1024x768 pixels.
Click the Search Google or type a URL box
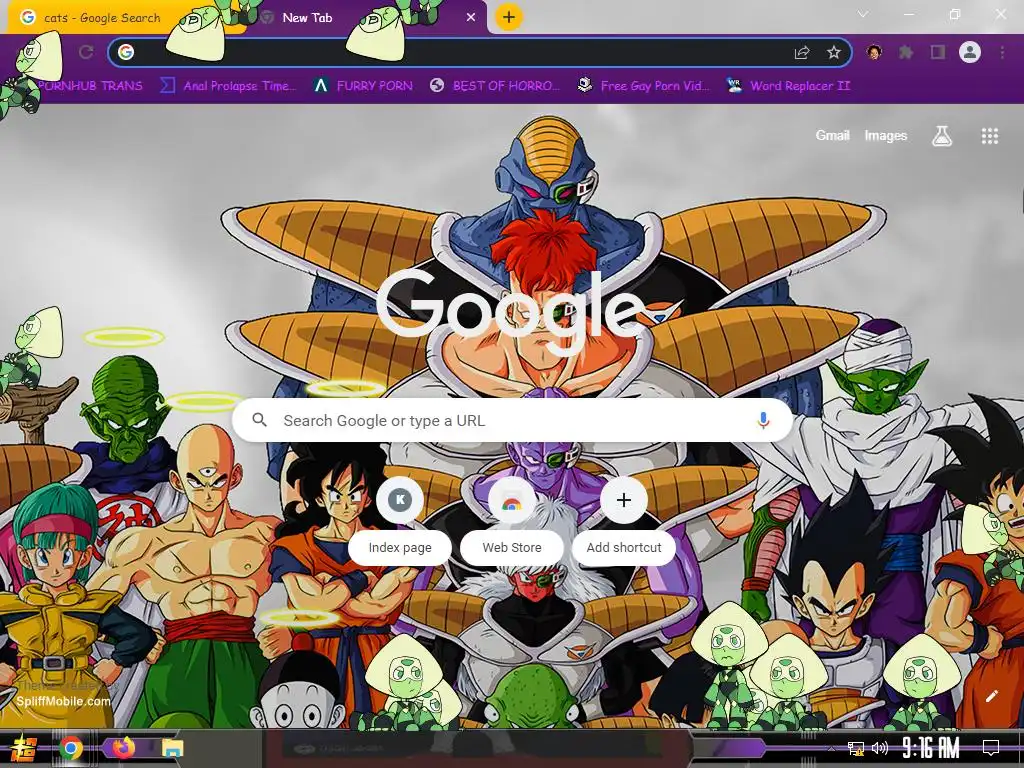pyautogui.click(x=513, y=421)
